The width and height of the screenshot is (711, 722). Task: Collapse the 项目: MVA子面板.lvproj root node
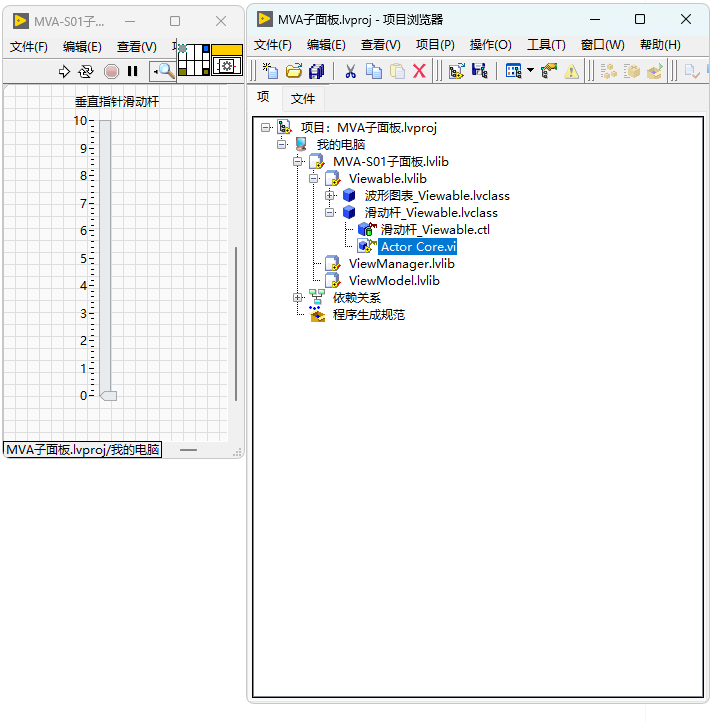(266, 128)
